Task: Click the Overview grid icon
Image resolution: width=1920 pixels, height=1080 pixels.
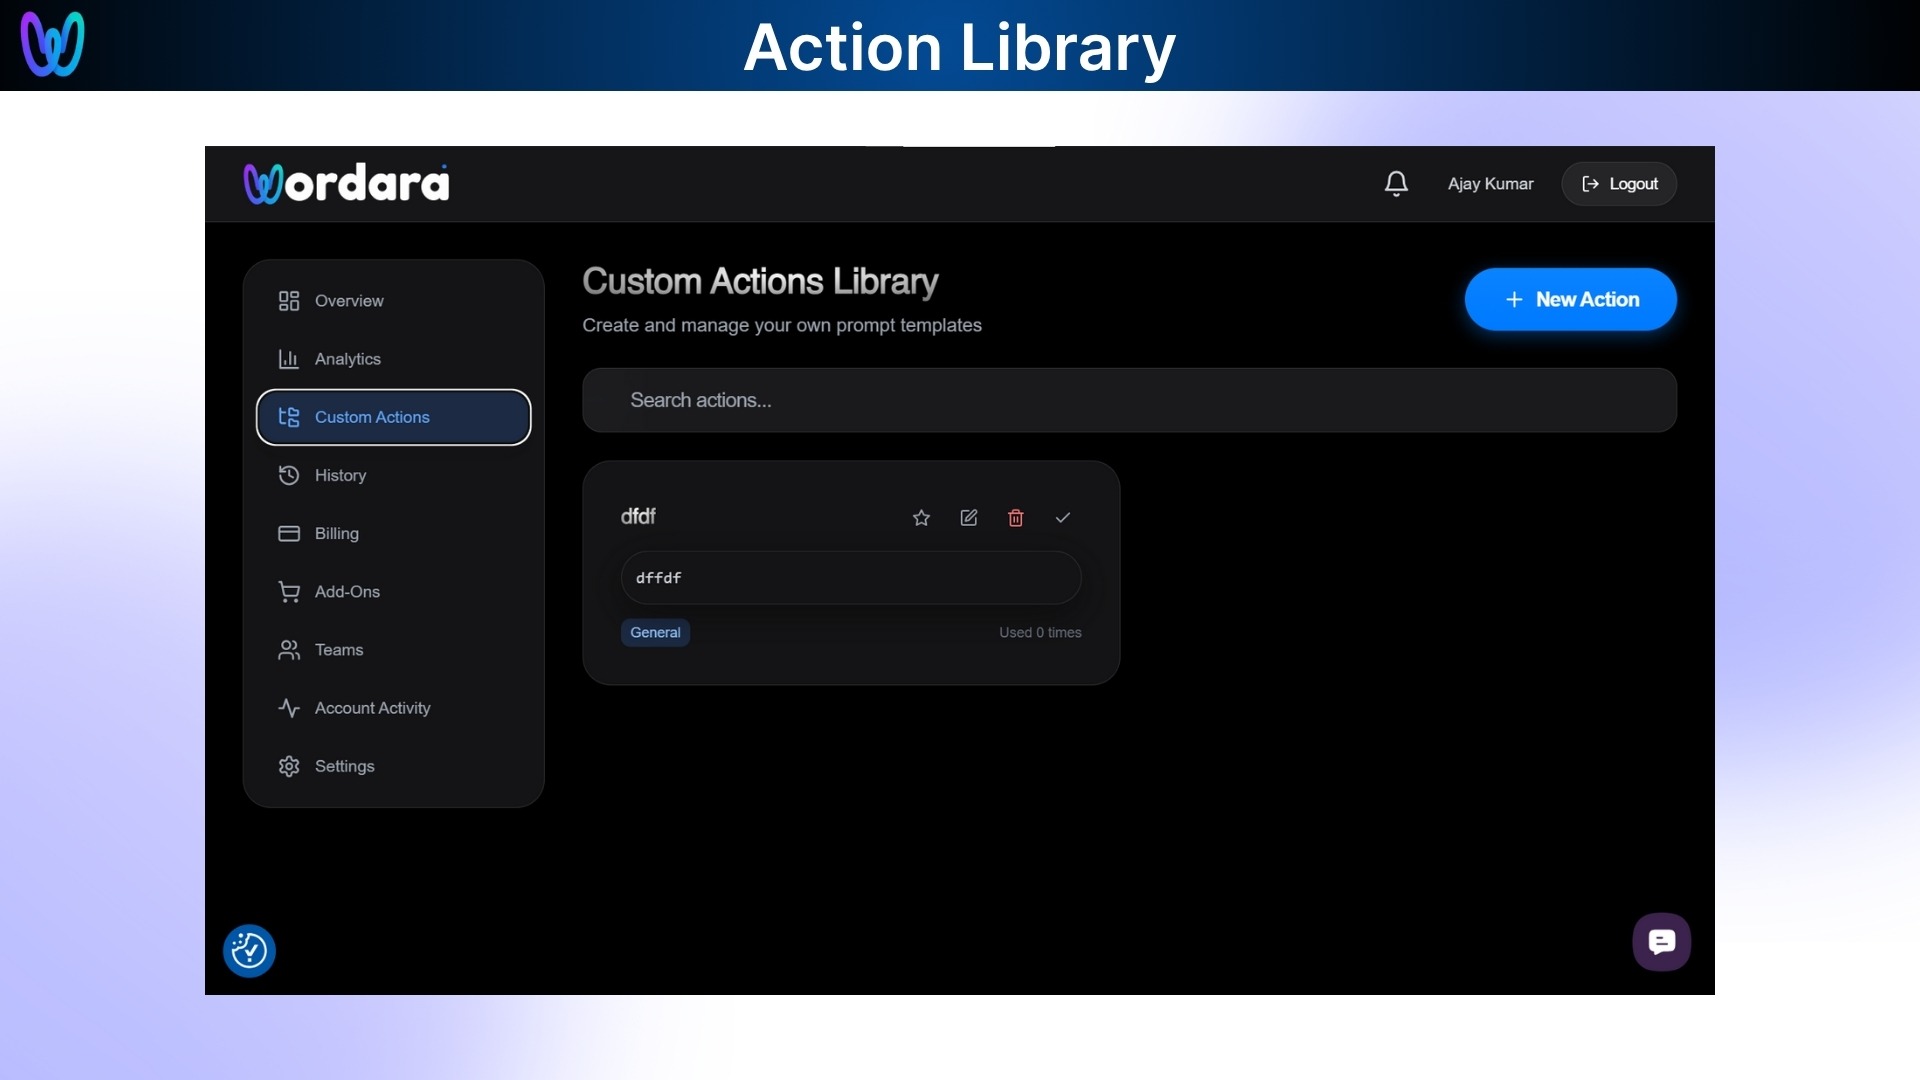Action: coord(288,300)
